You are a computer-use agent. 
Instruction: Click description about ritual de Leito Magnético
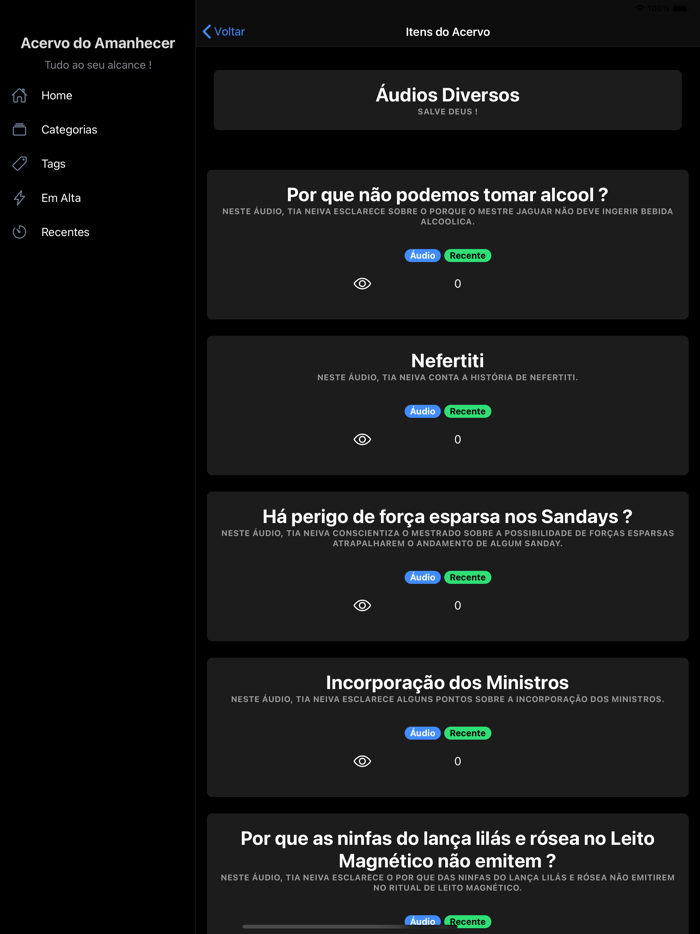(x=447, y=882)
